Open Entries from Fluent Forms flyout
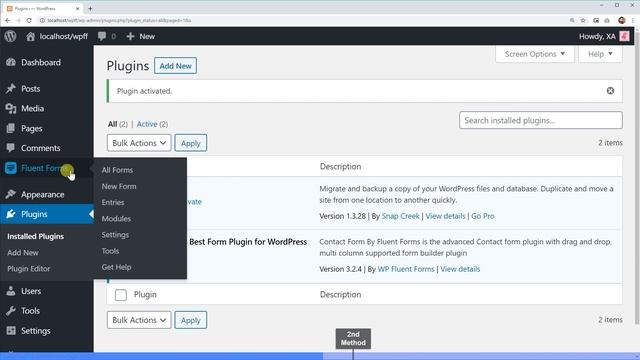The height and width of the screenshot is (360, 640). [x=113, y=202]
